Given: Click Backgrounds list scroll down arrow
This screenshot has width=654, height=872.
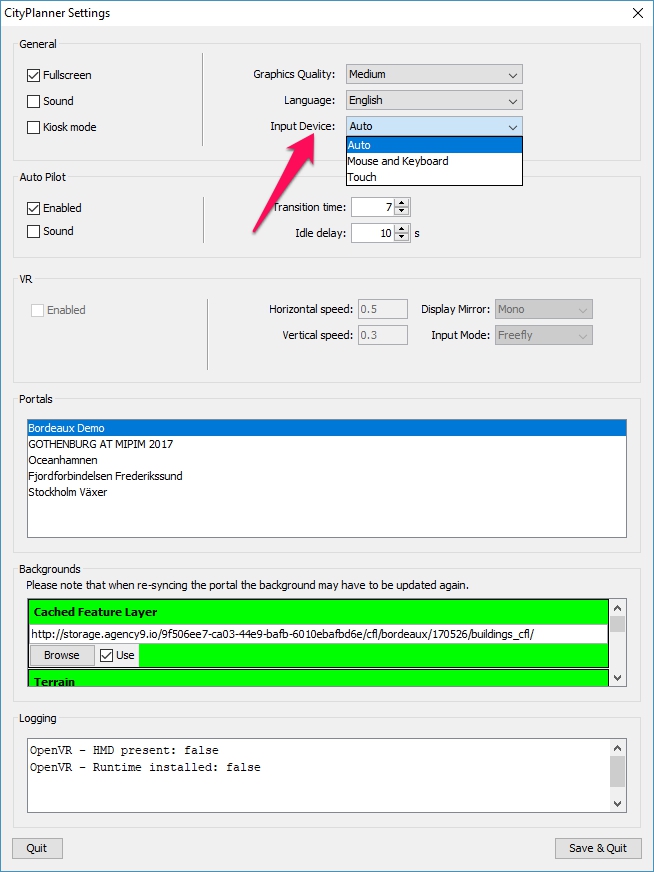Looking at the screenshot, I should [618, 678].
